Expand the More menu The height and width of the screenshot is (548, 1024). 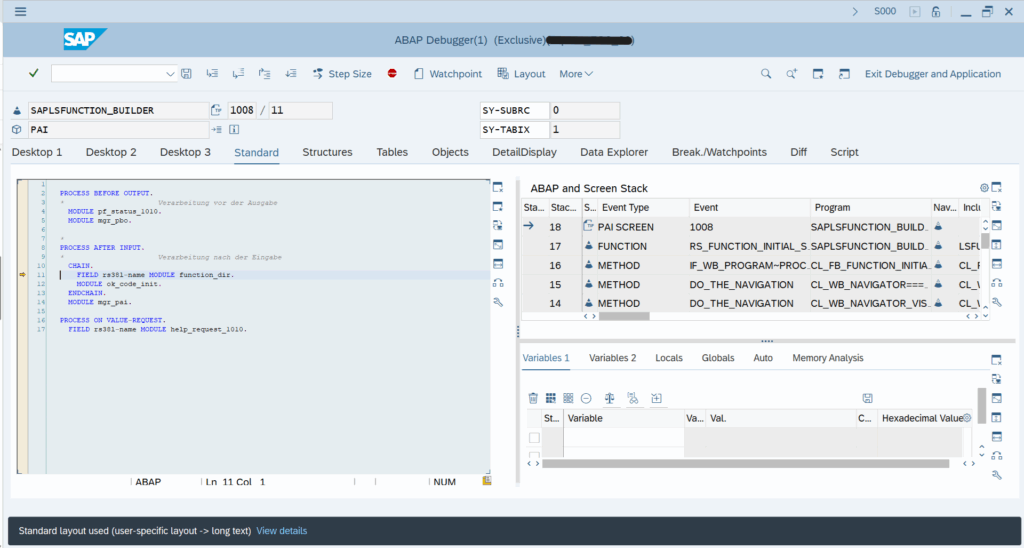click(x=576, y=74)
